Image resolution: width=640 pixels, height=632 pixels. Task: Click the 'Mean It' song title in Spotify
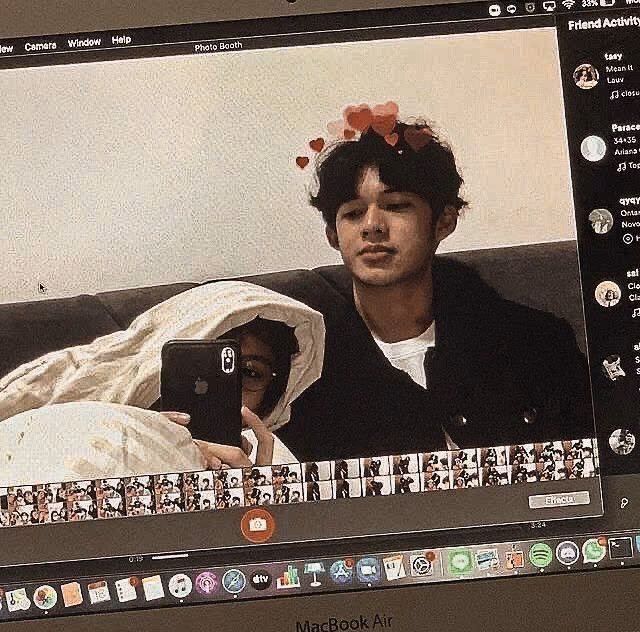(x=619, y=68)
